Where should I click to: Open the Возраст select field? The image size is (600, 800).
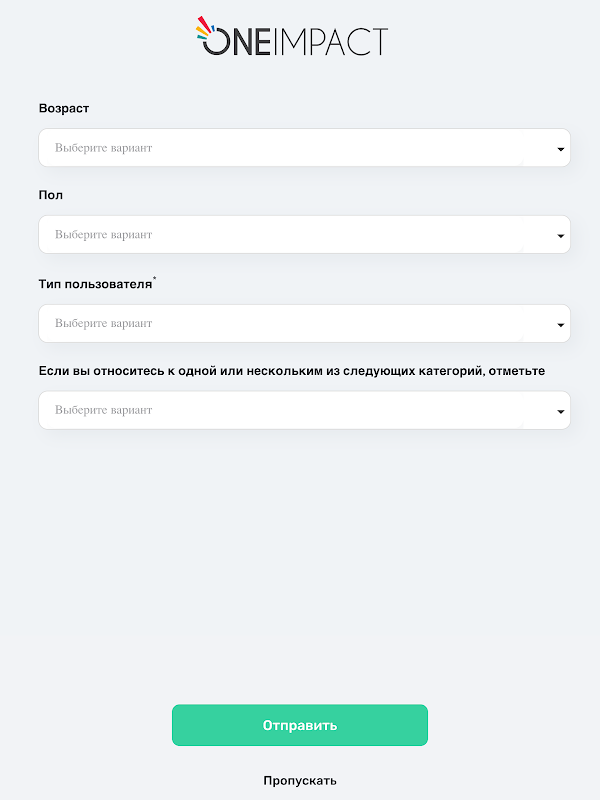point(305,147)
